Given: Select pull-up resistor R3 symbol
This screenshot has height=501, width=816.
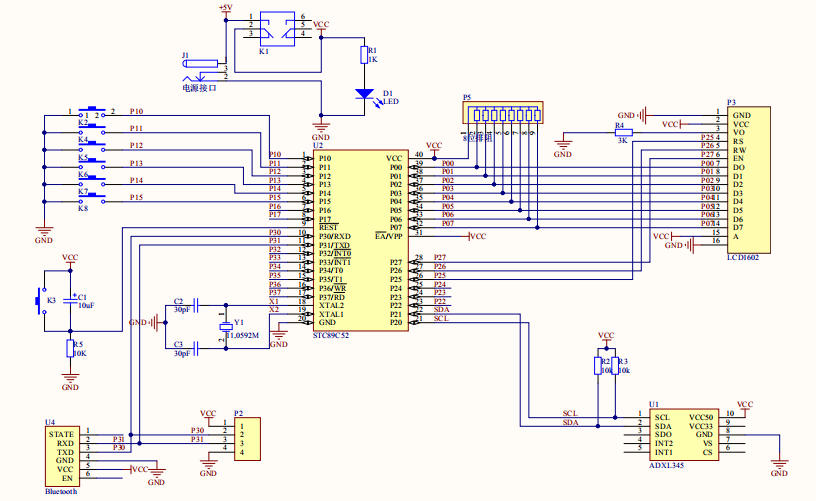Looking at the screenshot, I should [615, 366].
